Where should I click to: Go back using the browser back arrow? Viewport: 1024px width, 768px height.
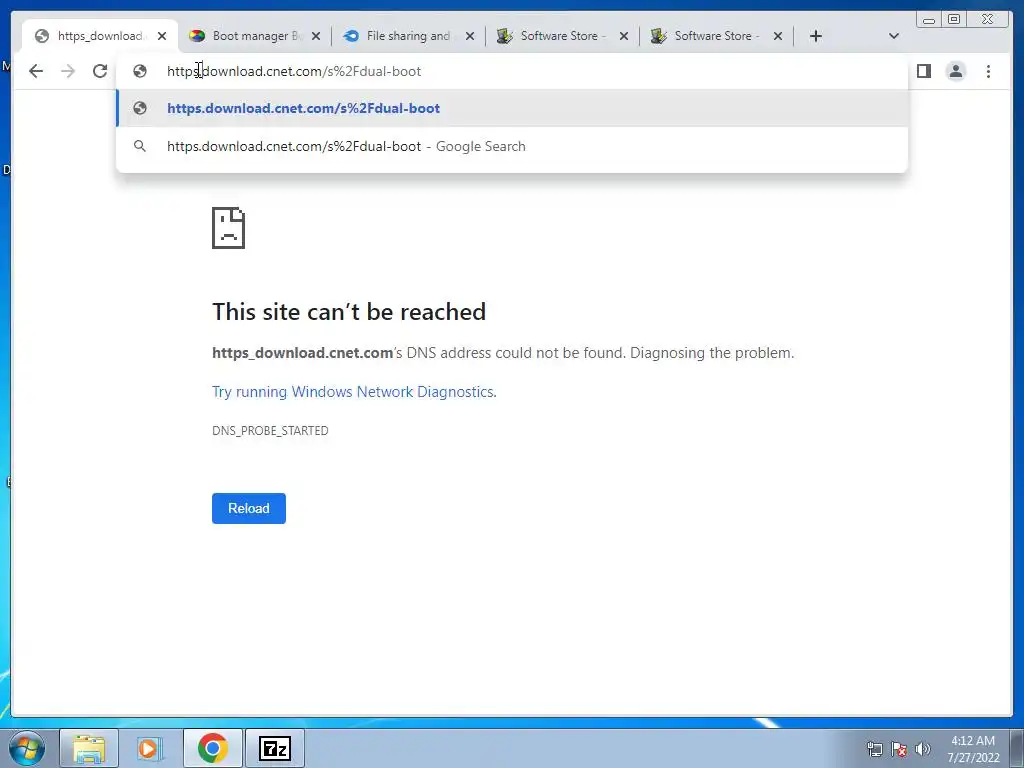36,71
